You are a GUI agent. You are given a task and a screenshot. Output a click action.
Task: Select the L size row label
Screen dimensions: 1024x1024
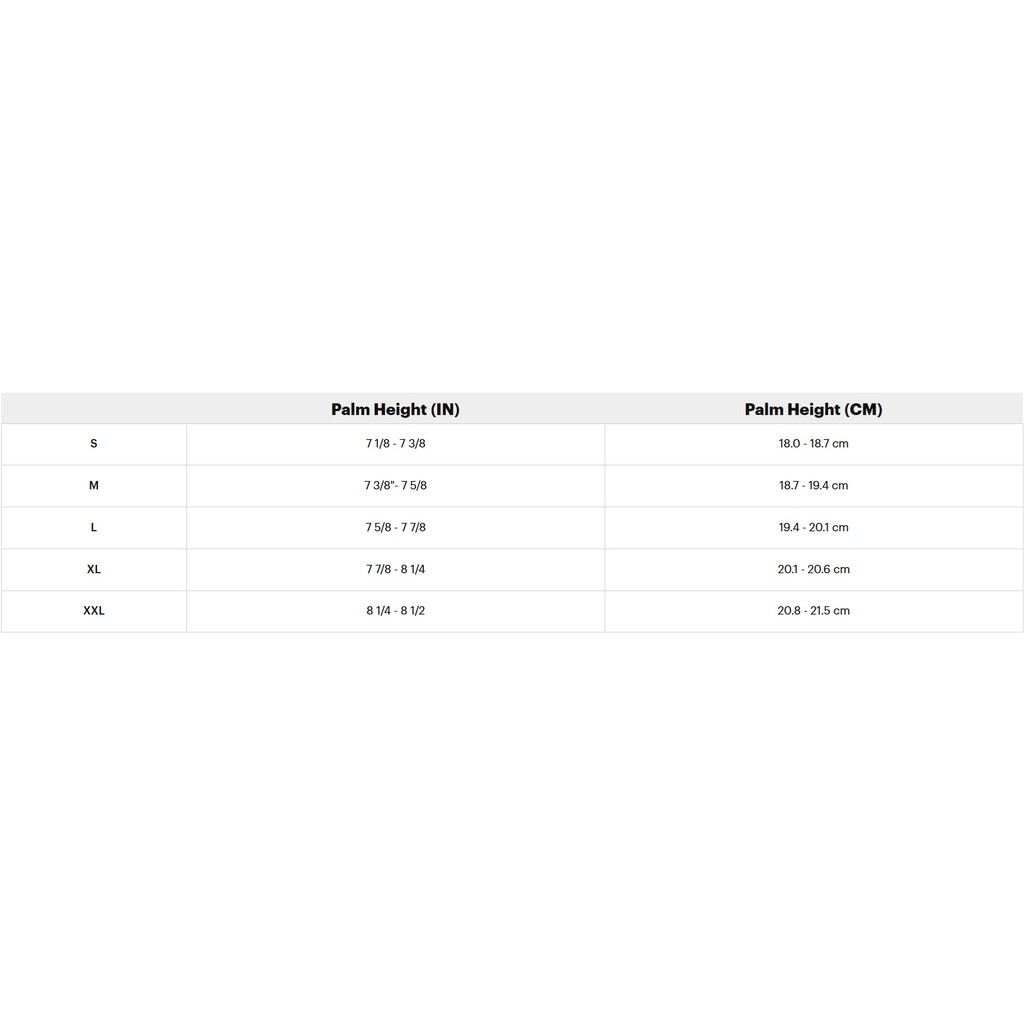point(94,528)
